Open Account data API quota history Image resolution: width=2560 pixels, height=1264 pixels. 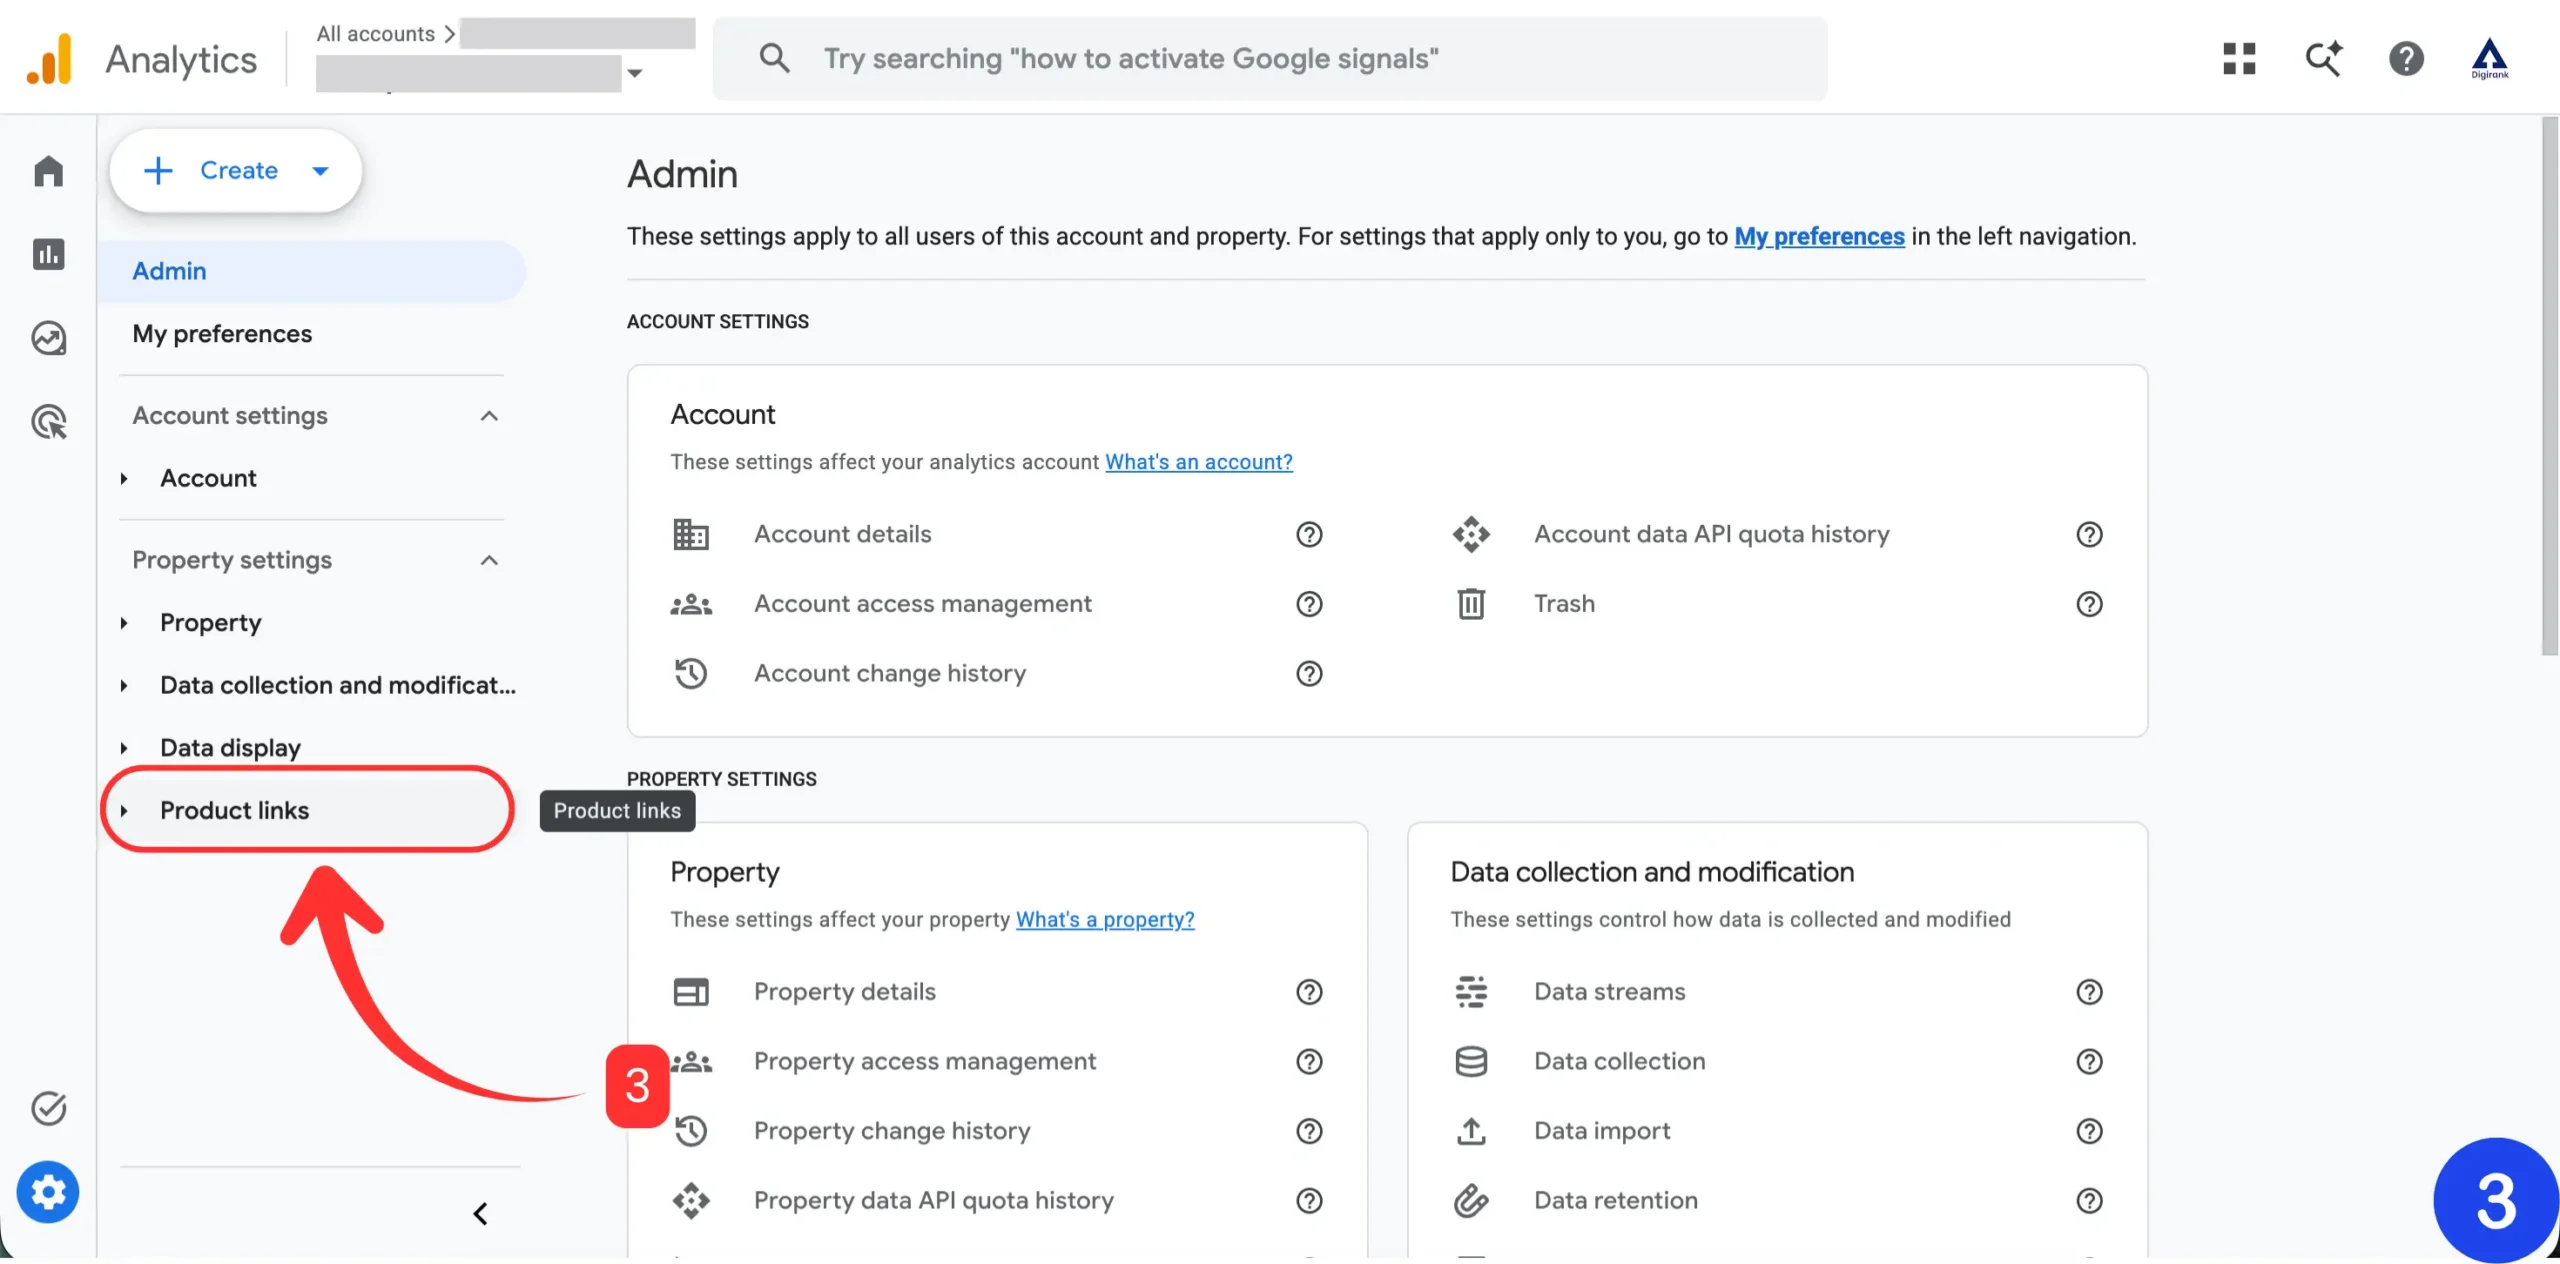pos(1711,534)
